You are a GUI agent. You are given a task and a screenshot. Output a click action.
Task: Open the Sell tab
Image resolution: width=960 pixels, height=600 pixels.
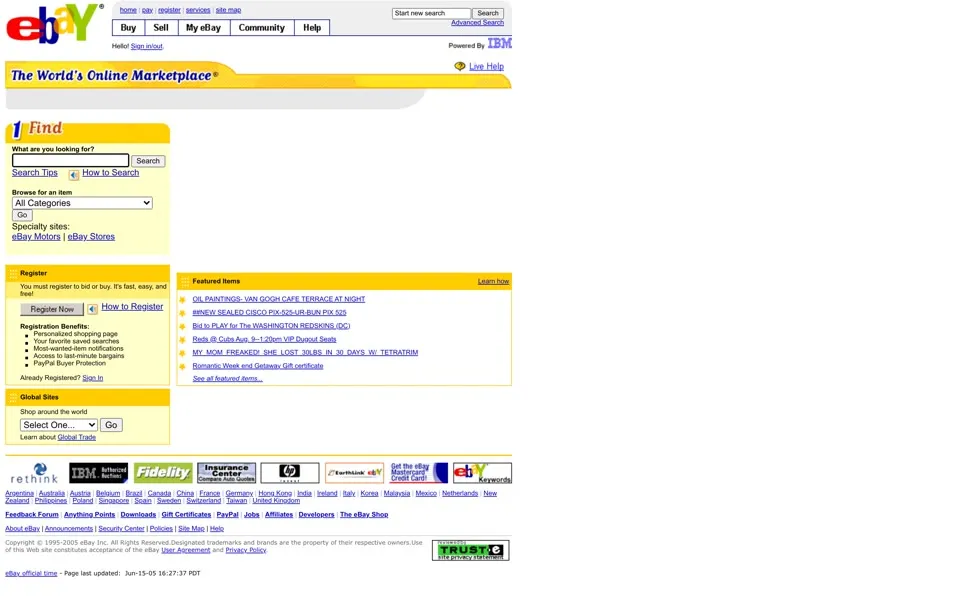coord(161,28)
